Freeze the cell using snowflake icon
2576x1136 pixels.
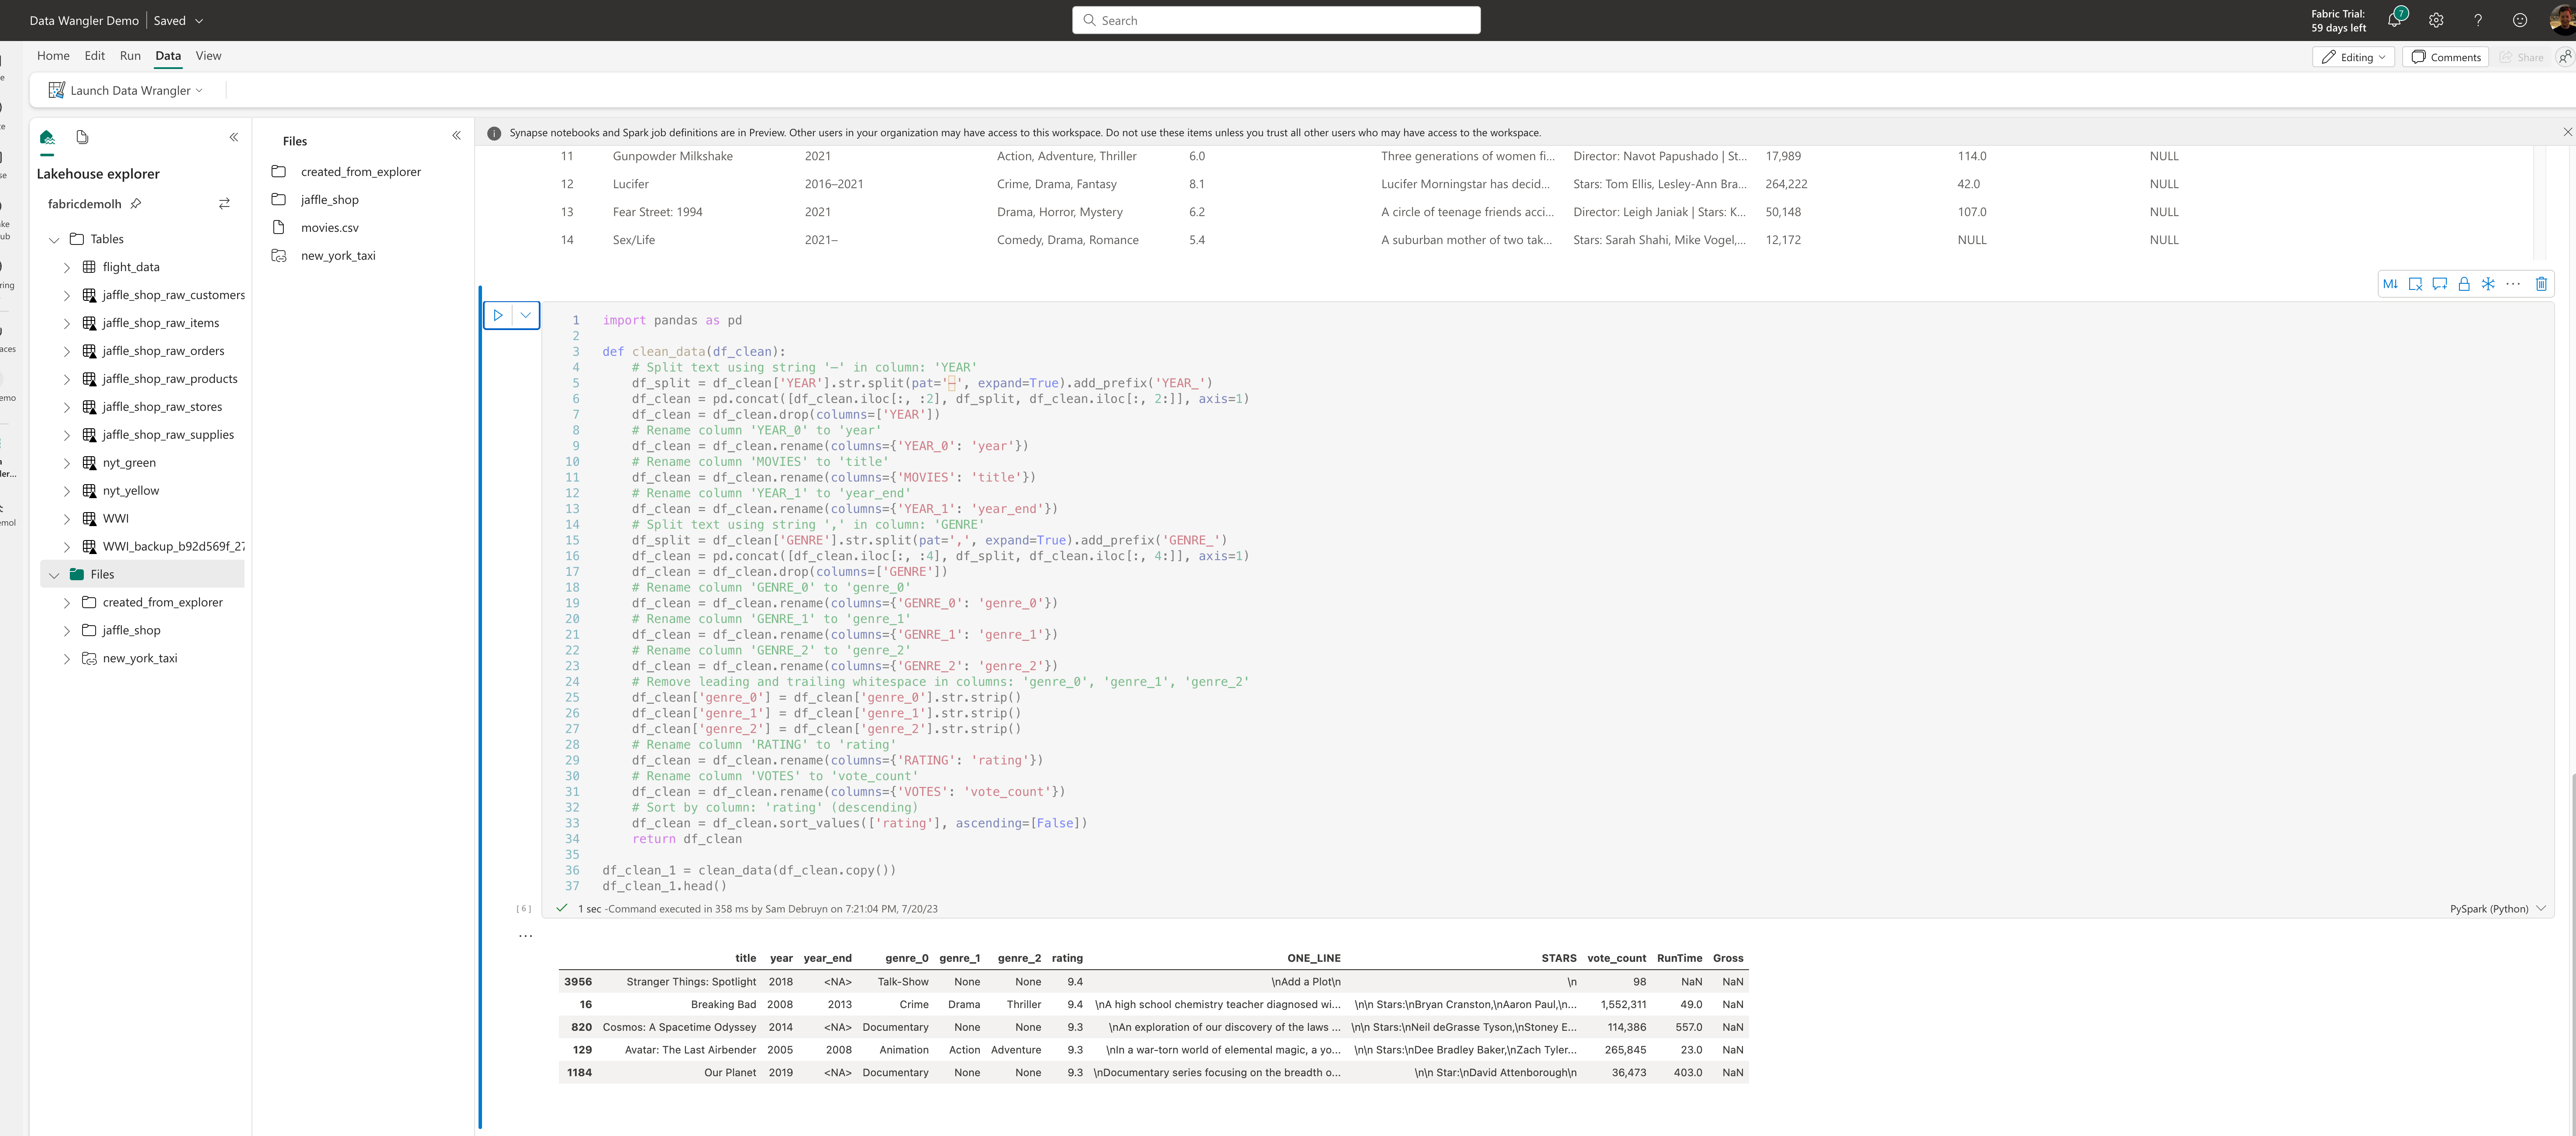tap(2488, 284)
